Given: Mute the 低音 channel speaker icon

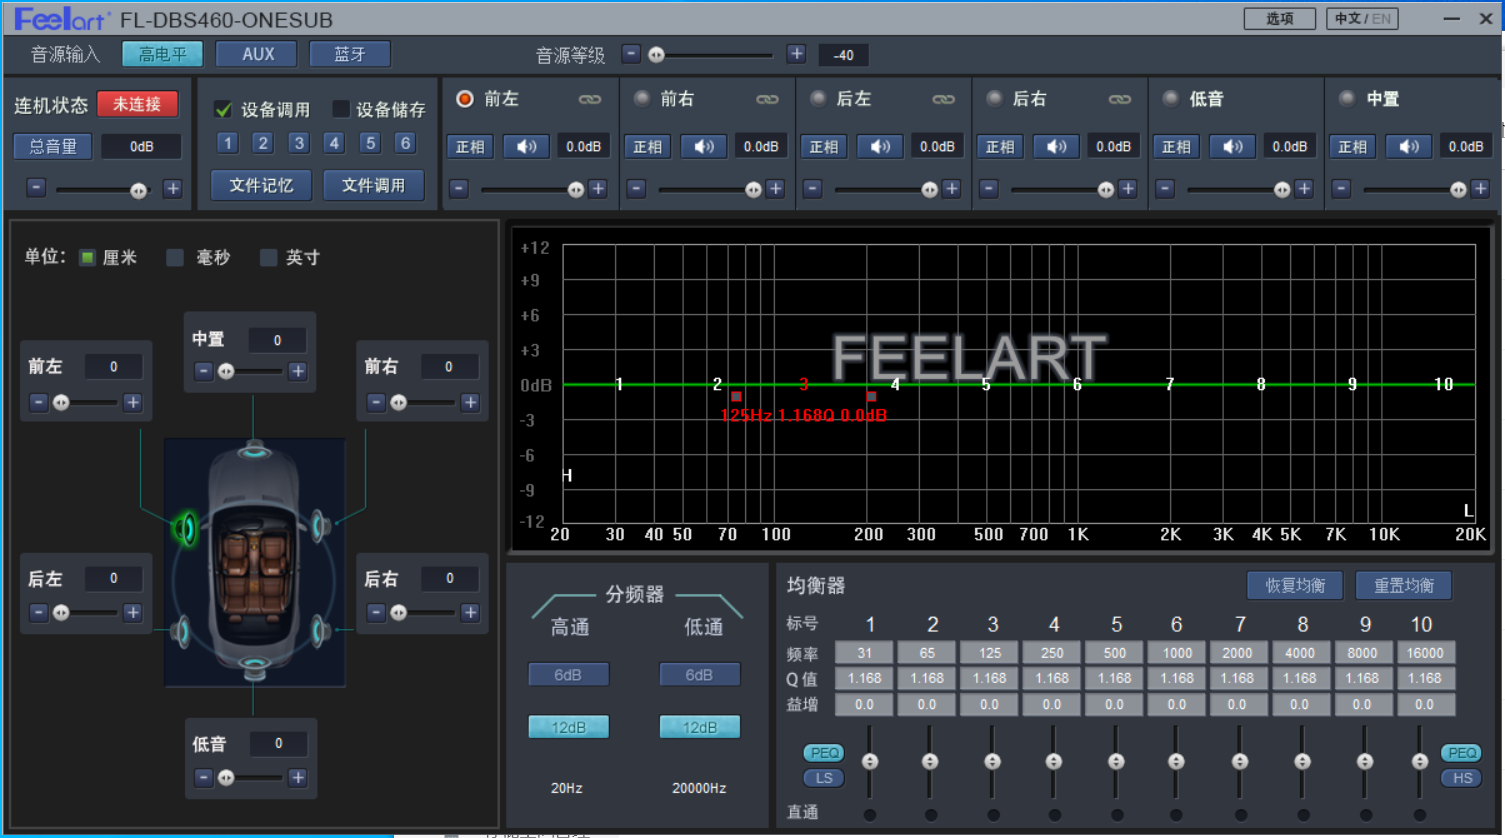Looking at the screenshot, I should tap(1232, 147).
